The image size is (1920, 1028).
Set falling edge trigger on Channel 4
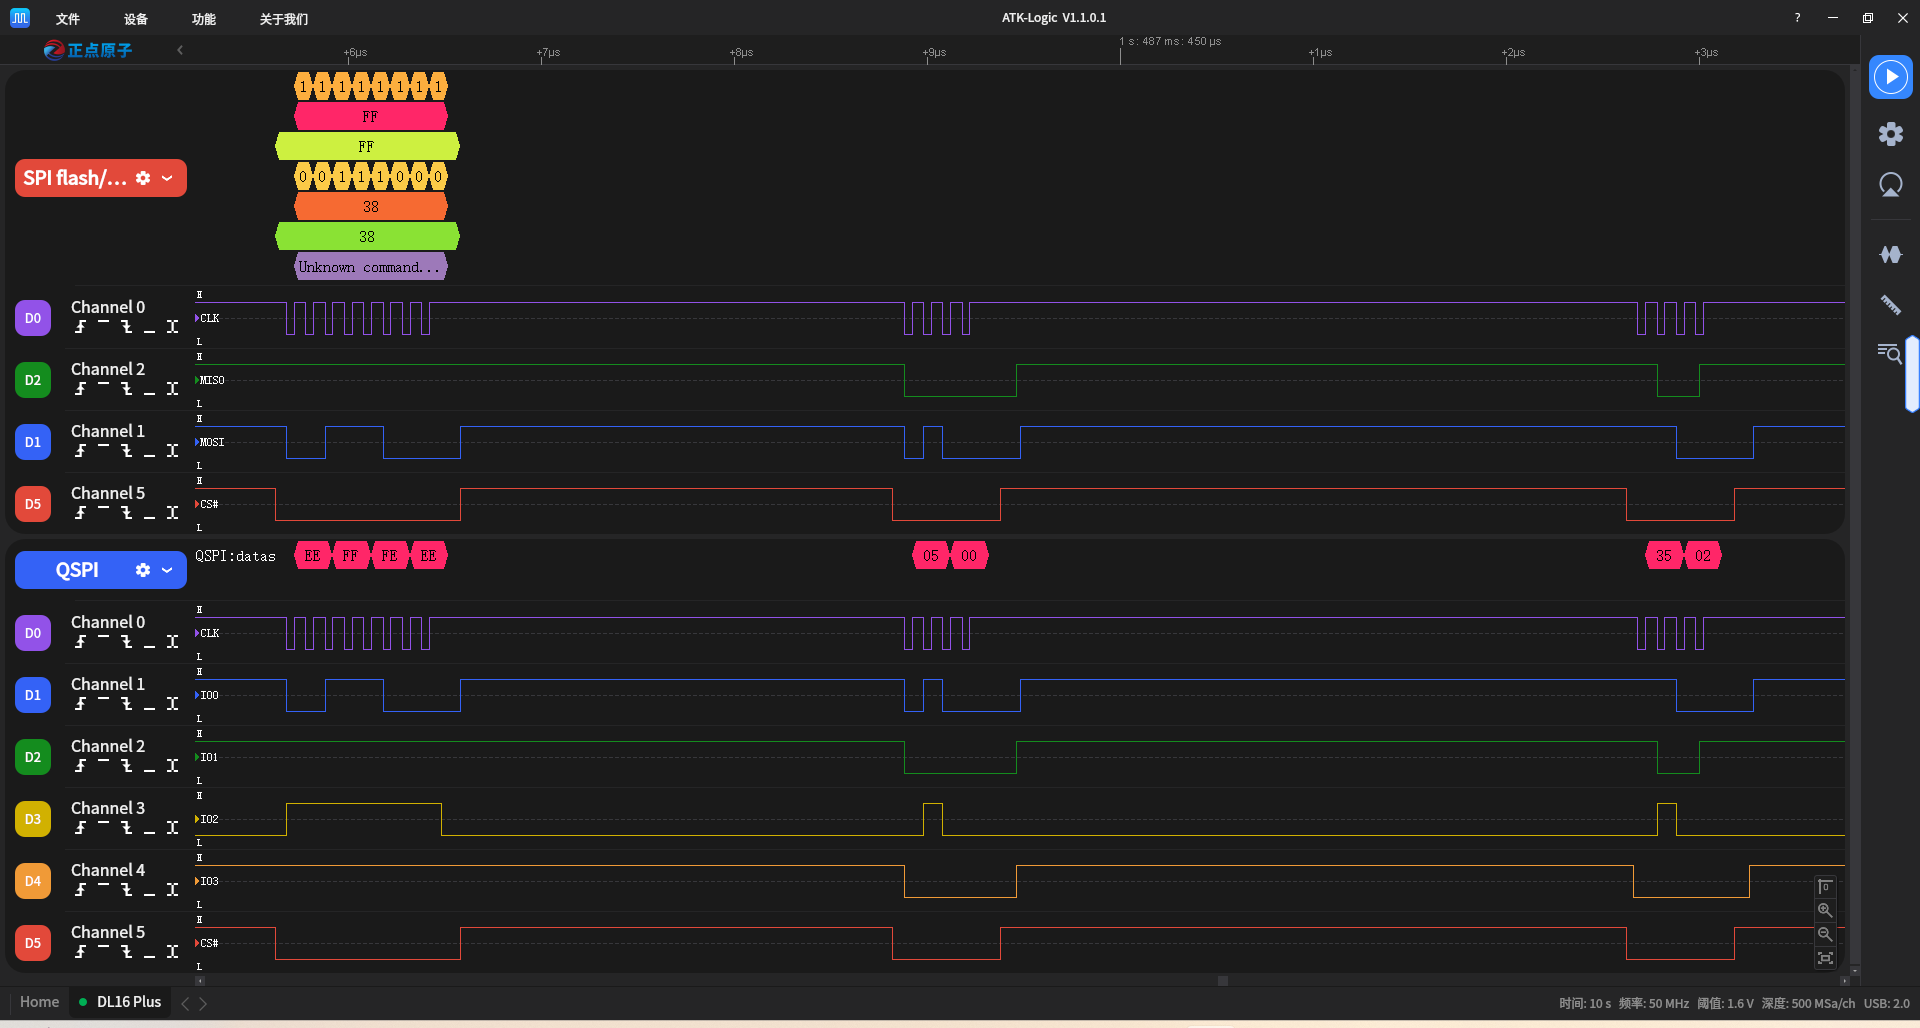point(127,890)
